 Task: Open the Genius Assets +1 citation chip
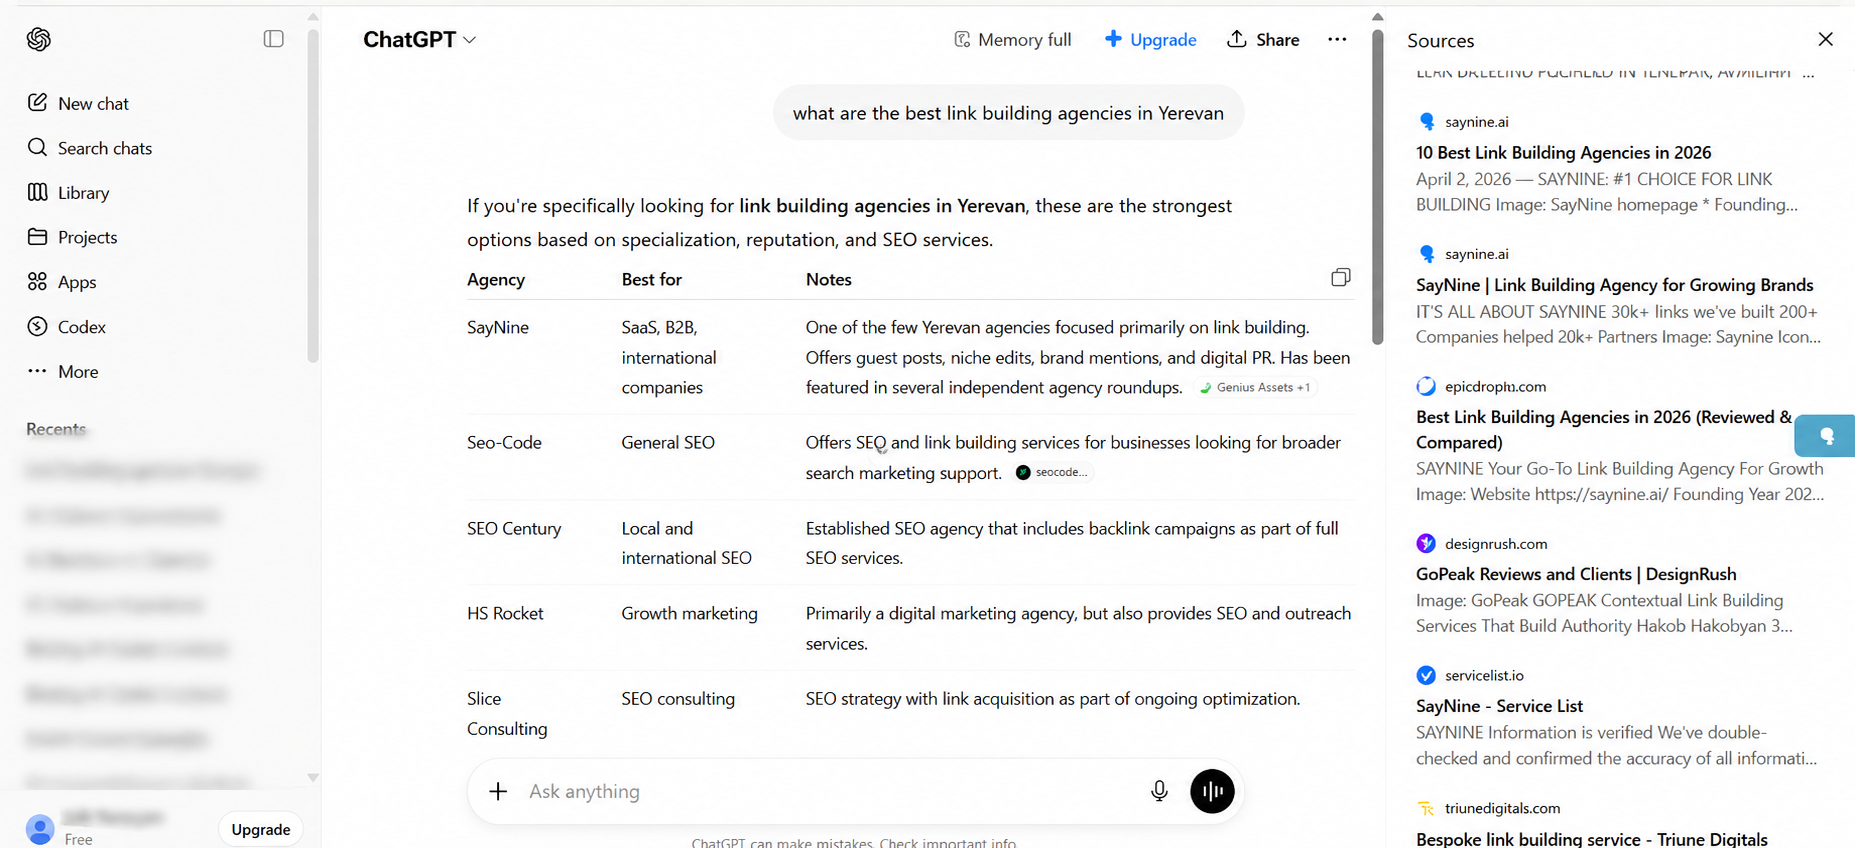[x=1256, y=388]
